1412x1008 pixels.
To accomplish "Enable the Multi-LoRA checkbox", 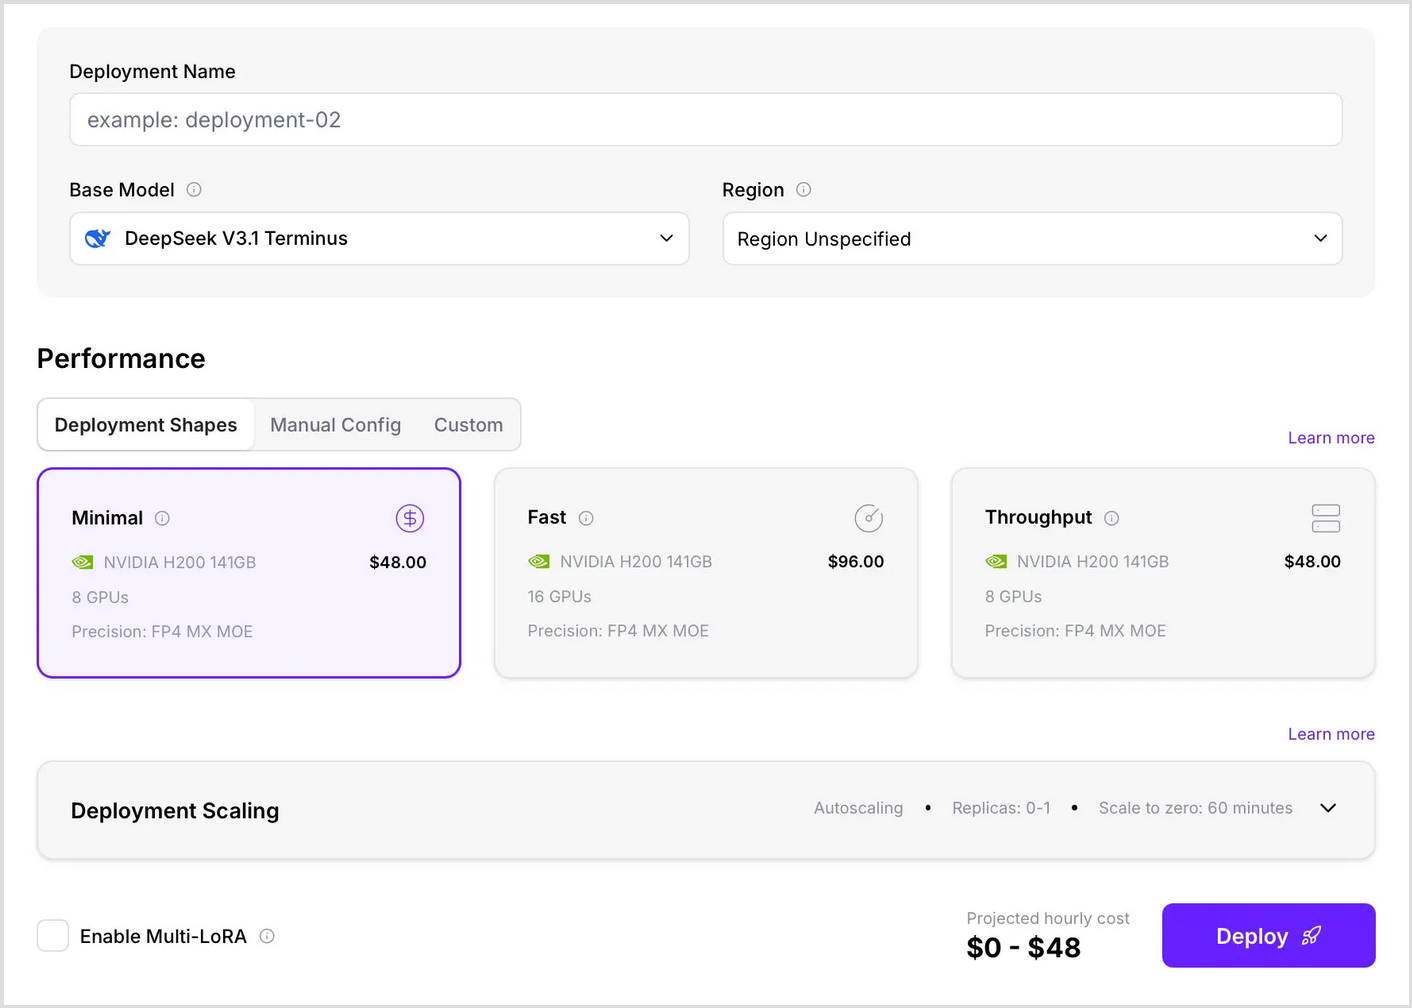I will click(x=53, y=936).
